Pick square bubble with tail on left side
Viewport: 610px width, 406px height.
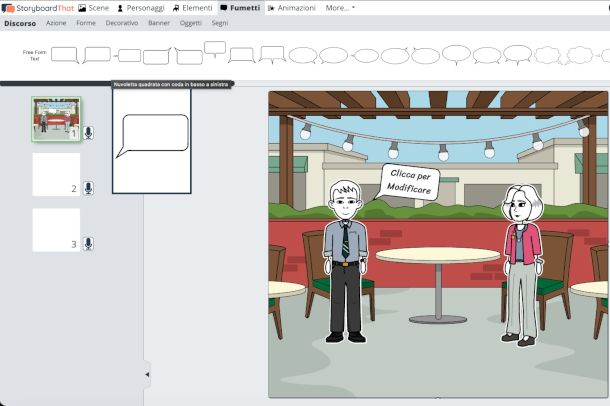(127, 56)
